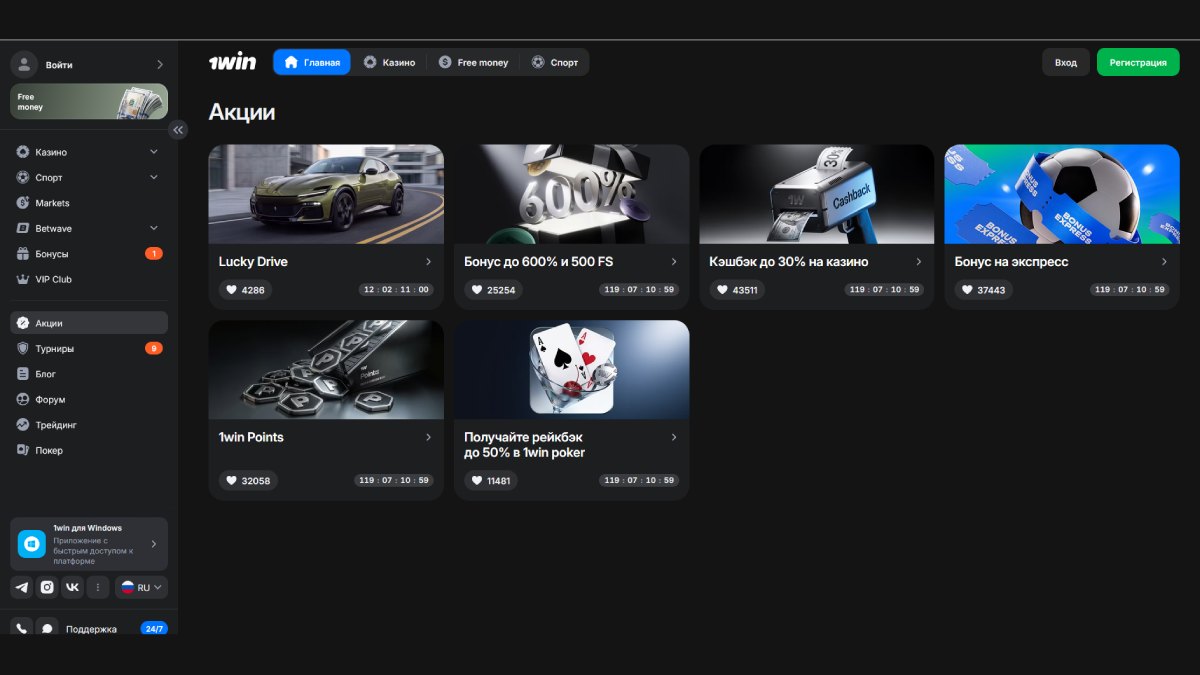Open the Telegram social icon
1200x675 pixels.
[22, 587]
